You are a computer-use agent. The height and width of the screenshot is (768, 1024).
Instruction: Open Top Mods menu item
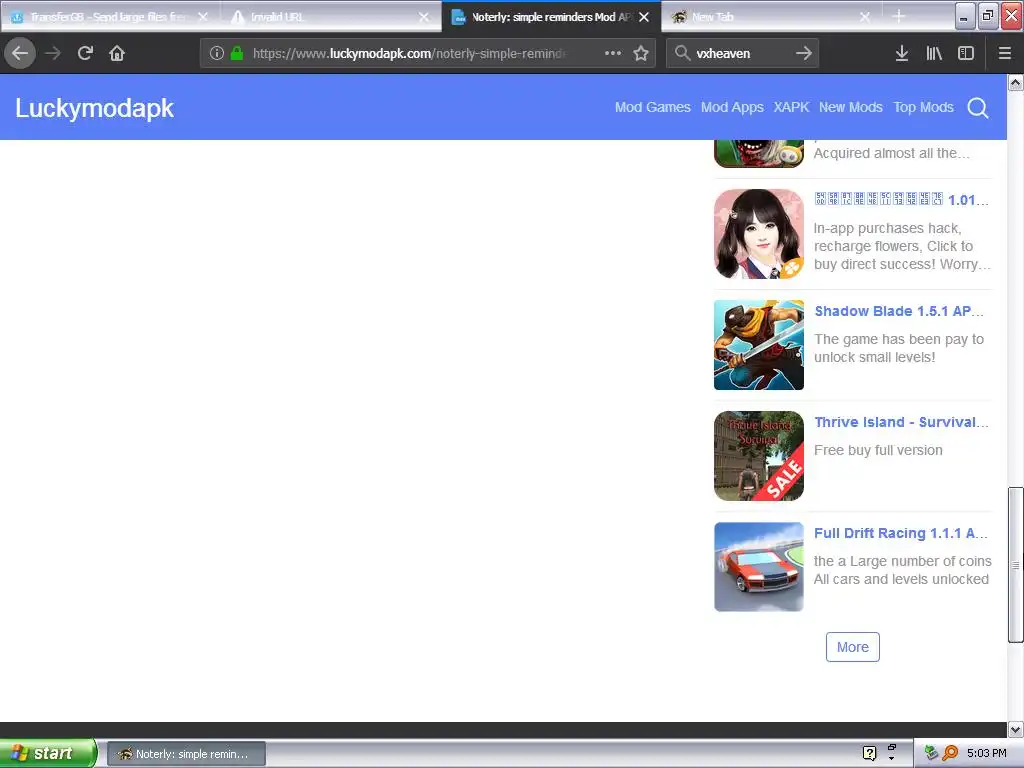pos(923,107)
